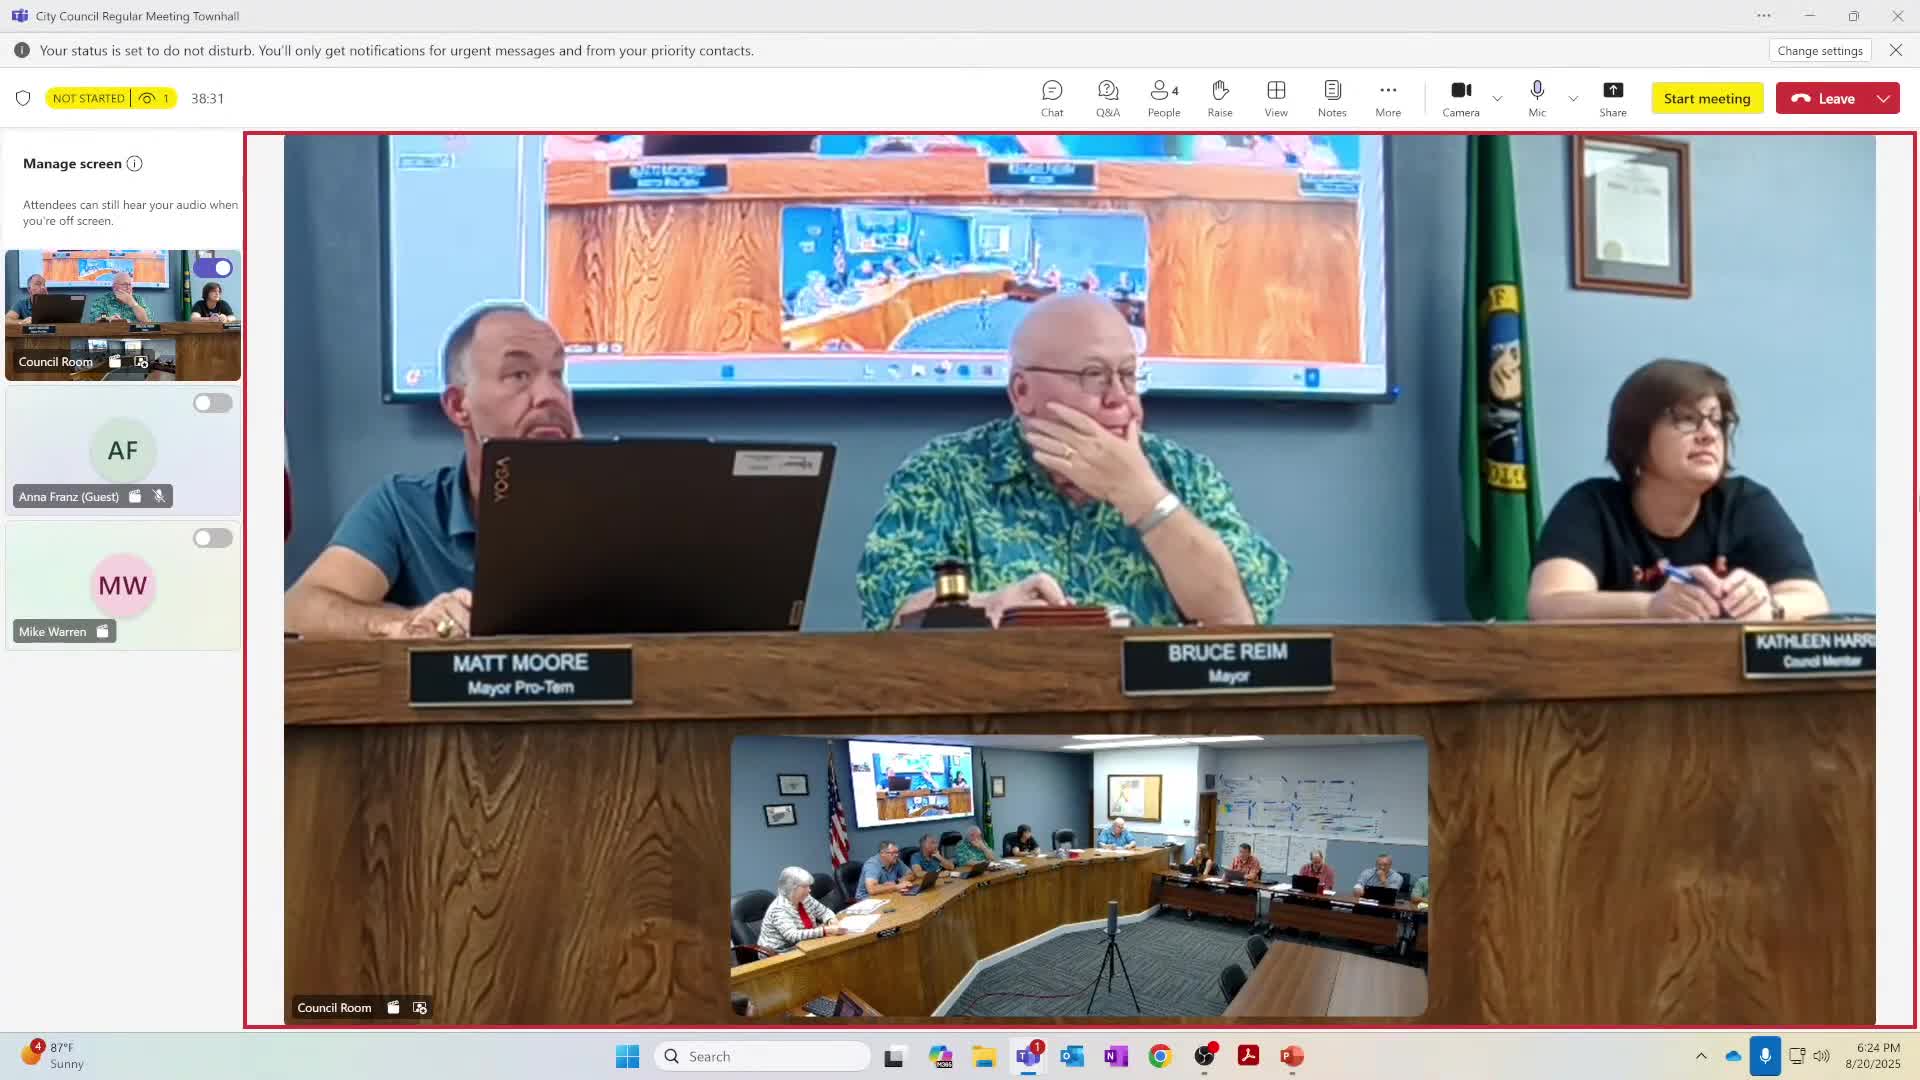Click the Manage screen info icon
Viewport: 1920px width, 1080px height.
135,164
